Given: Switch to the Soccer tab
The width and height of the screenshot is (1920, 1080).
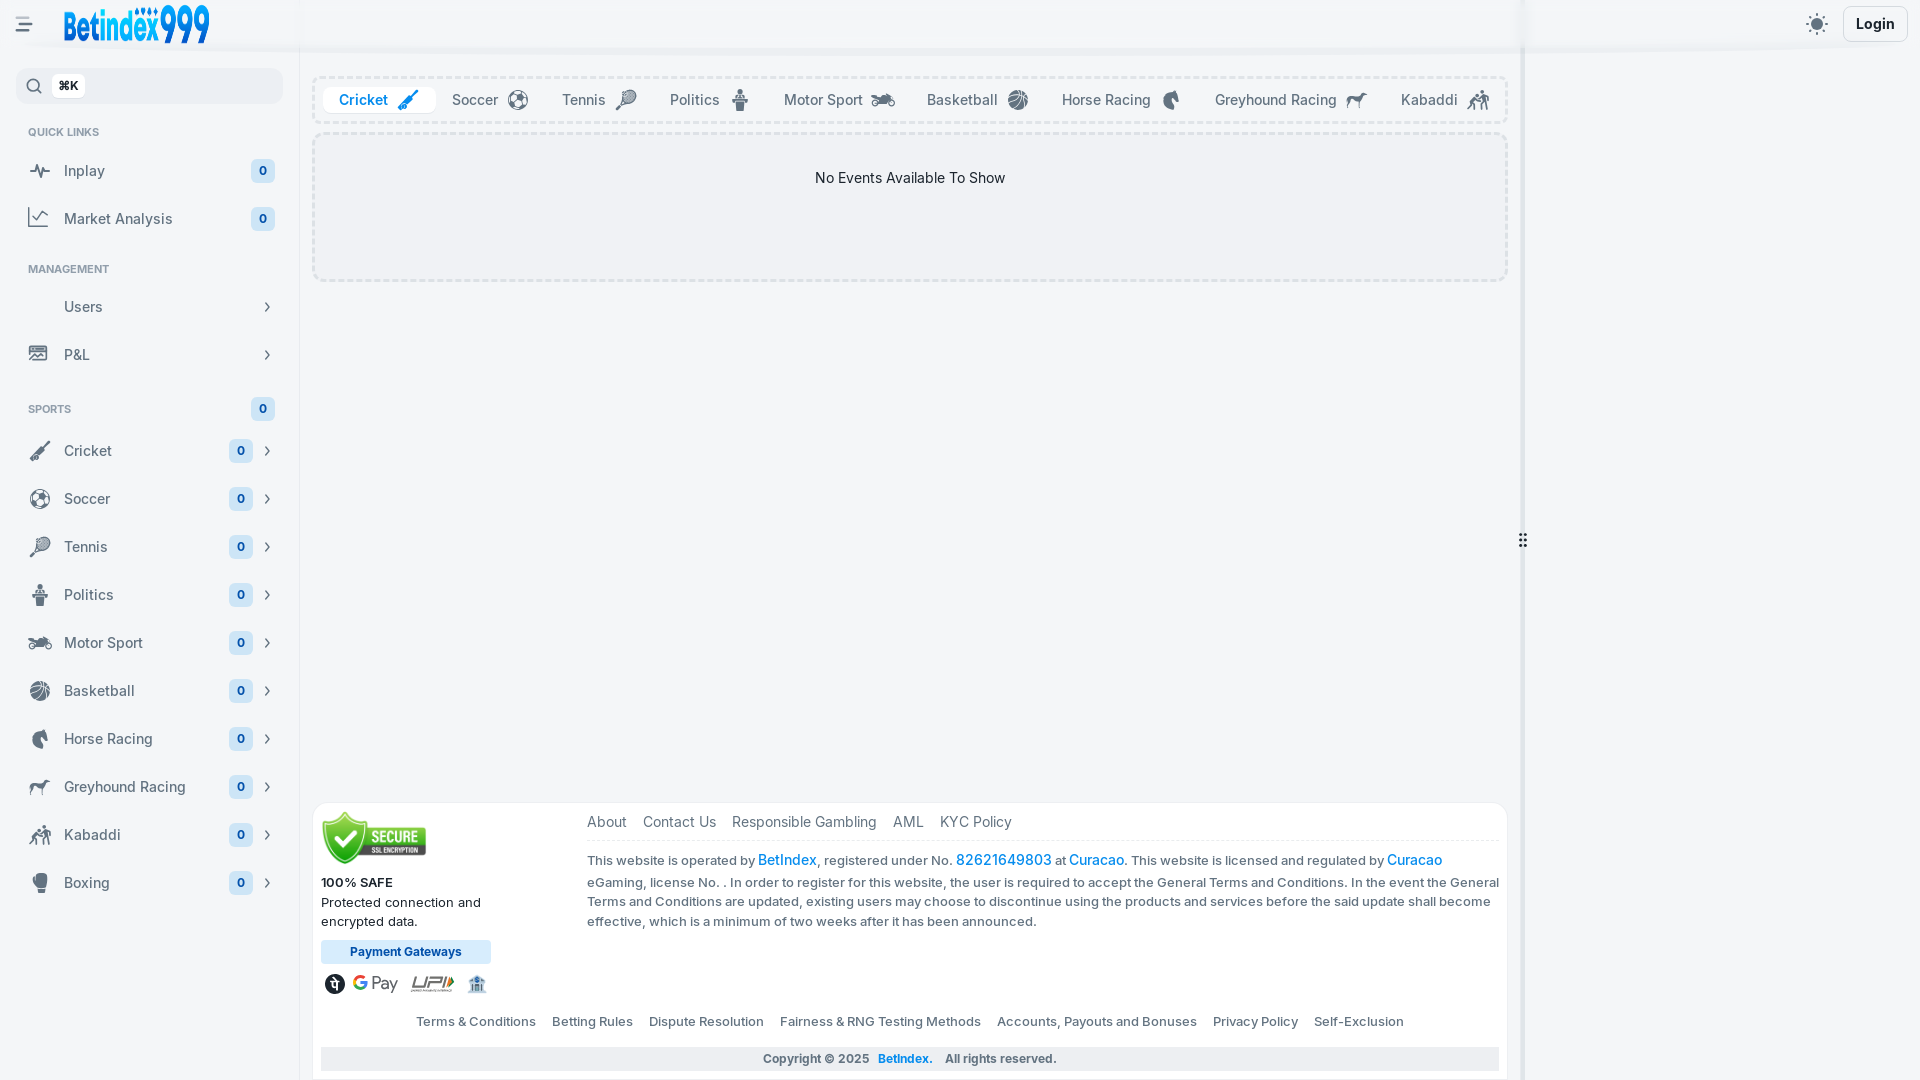Looking at the screenshot, I should pos(490,100).
